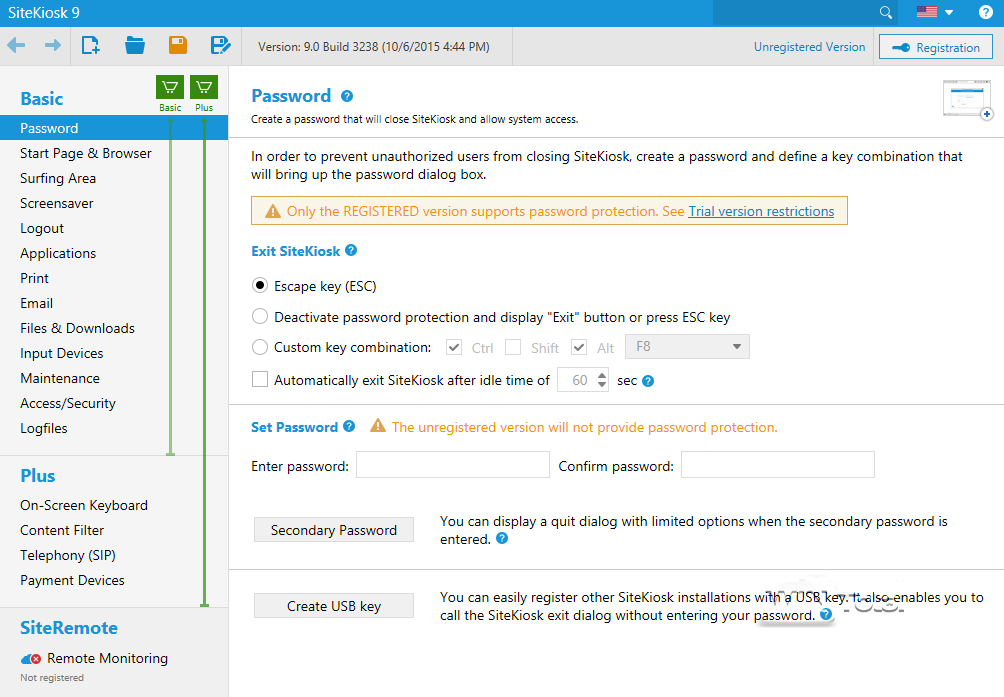Select Files & Downloads
This screenshot has height=697, width=1004.
point(77,328)
